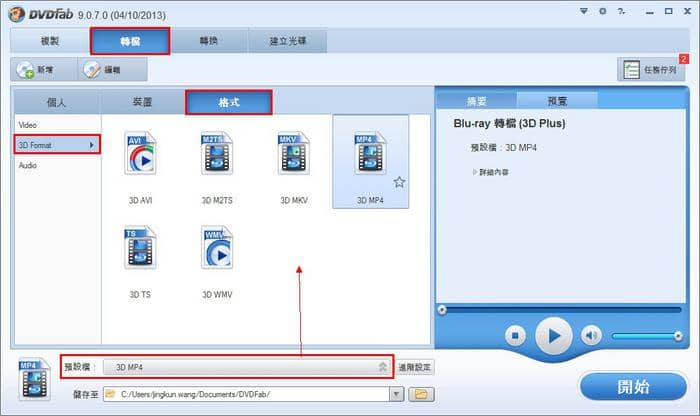Stop preview playback

[515, 335]
